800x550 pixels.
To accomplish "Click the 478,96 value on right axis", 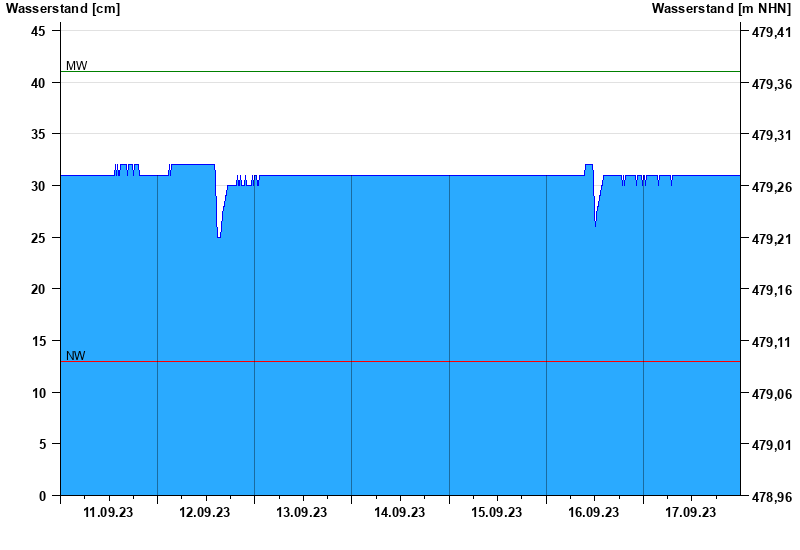I will point(772,497).
